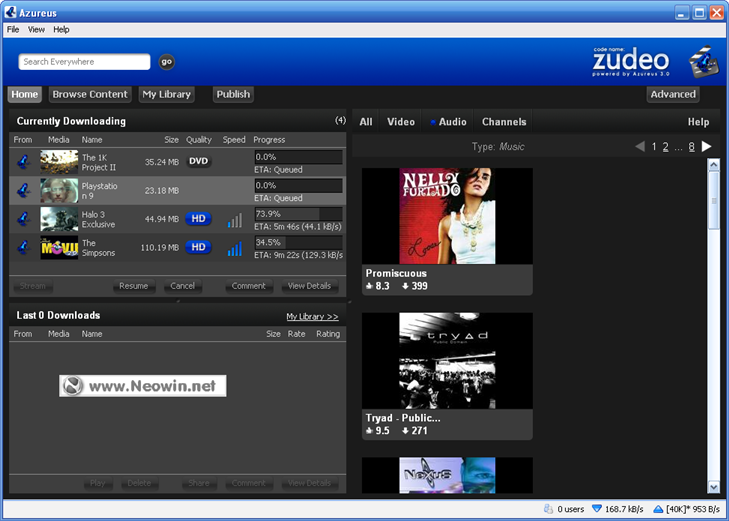The height and width of the screenshot is (521, 729).
Task: Switch to the Browse Content tab
Action: (90, 94)
